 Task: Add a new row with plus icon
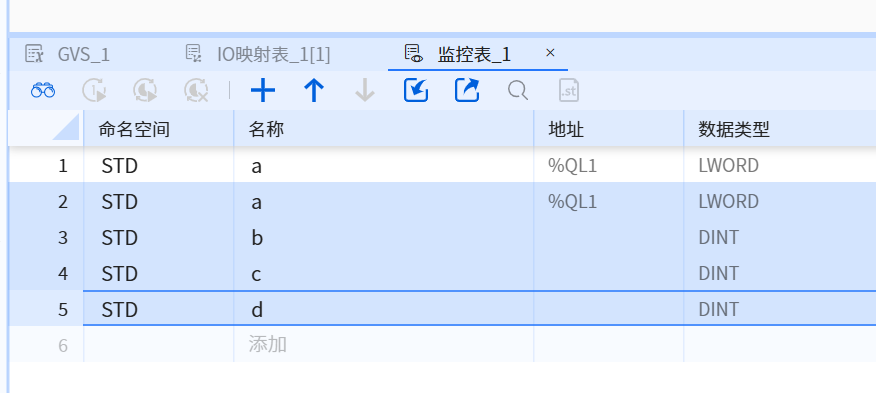263,90
